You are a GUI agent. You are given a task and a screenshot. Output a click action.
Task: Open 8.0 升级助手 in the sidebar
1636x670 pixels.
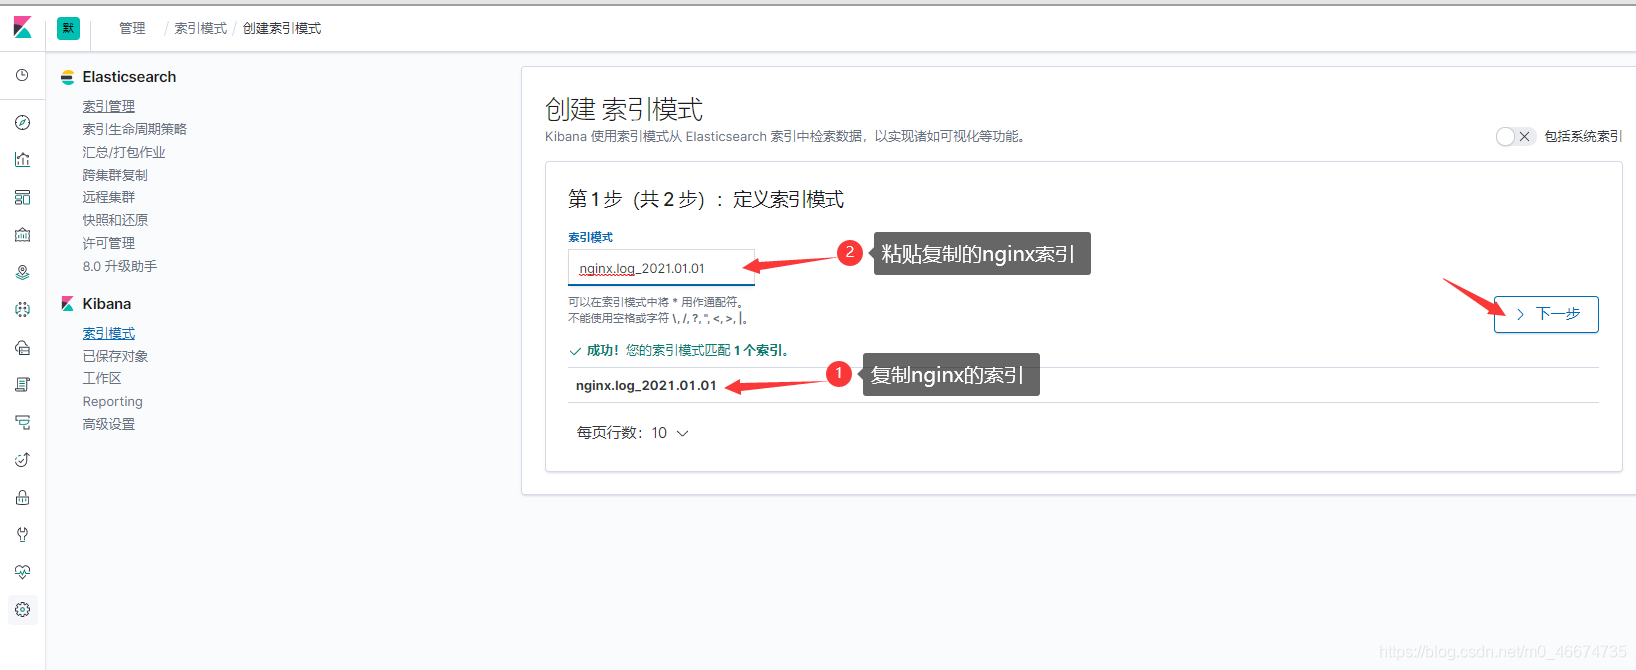click(x=120, y=266)
